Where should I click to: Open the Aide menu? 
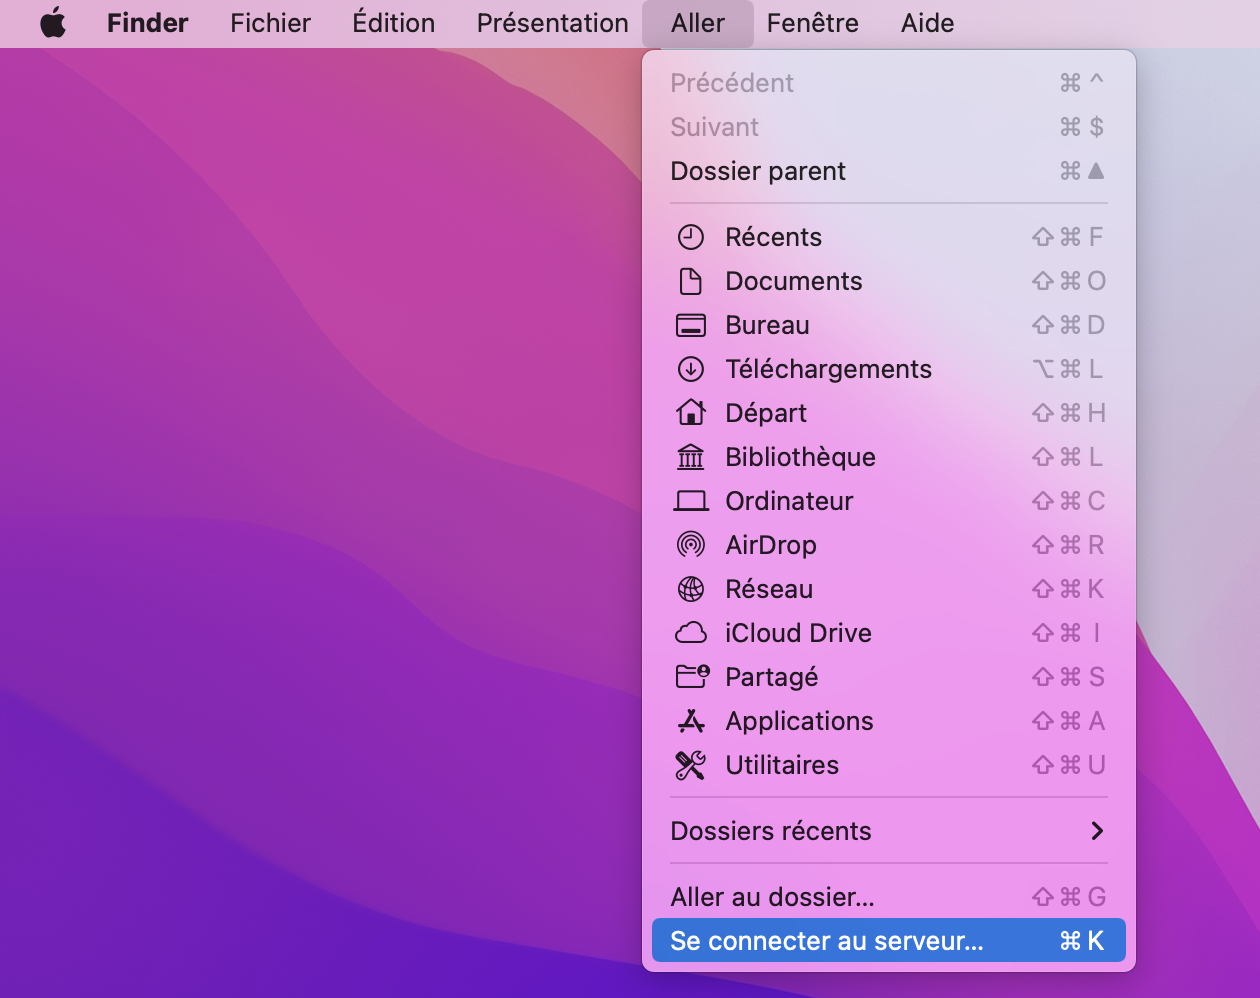(x=928, y=23)
